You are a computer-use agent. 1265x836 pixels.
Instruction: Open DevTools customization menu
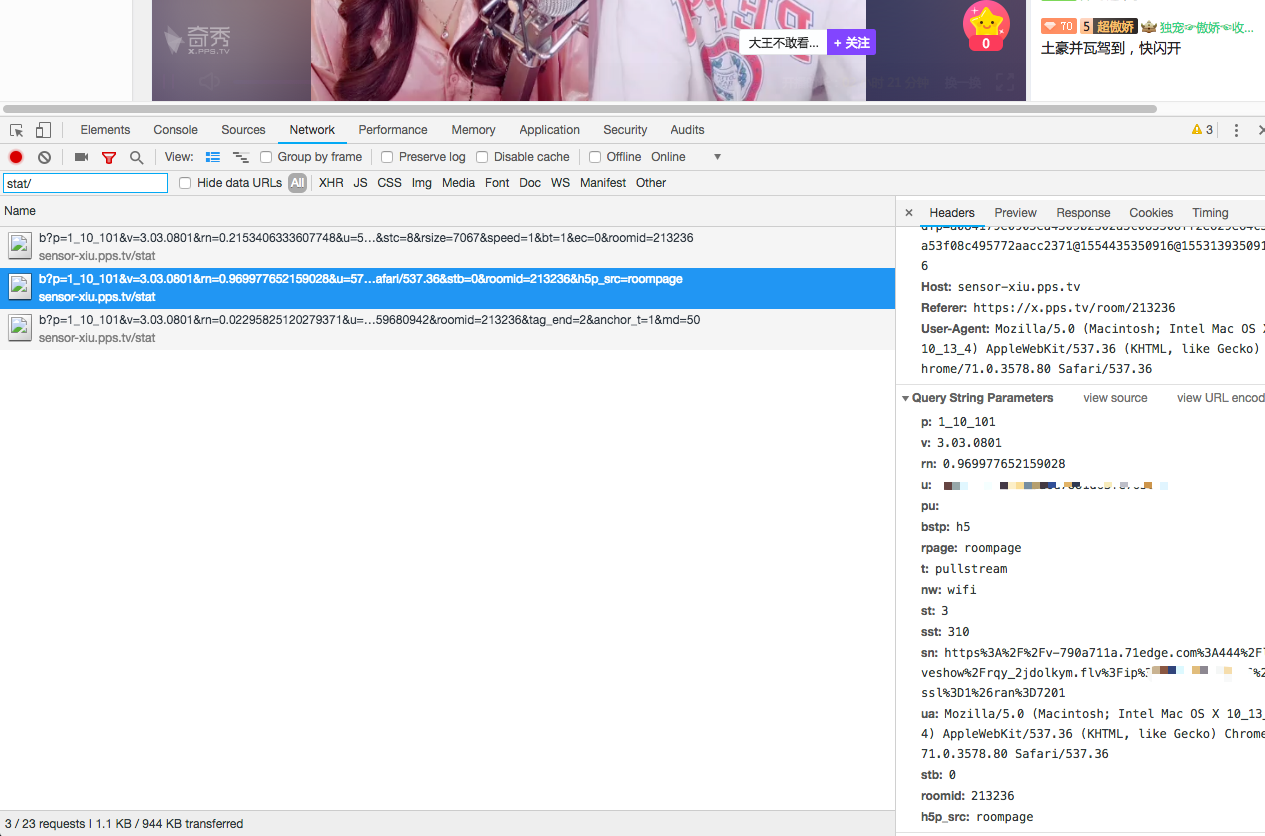[x=1236, y=129]
